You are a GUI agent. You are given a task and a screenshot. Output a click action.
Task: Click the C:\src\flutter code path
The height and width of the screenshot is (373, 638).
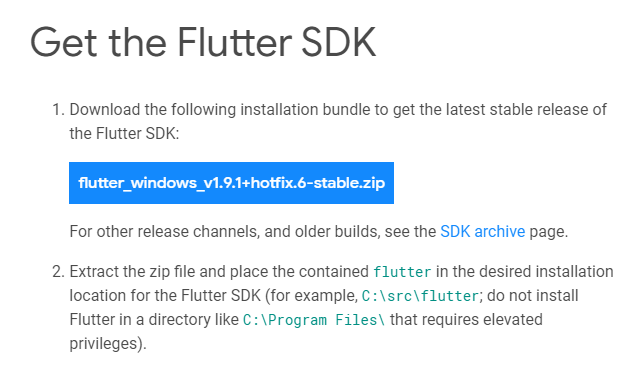(x=420, y=296)
